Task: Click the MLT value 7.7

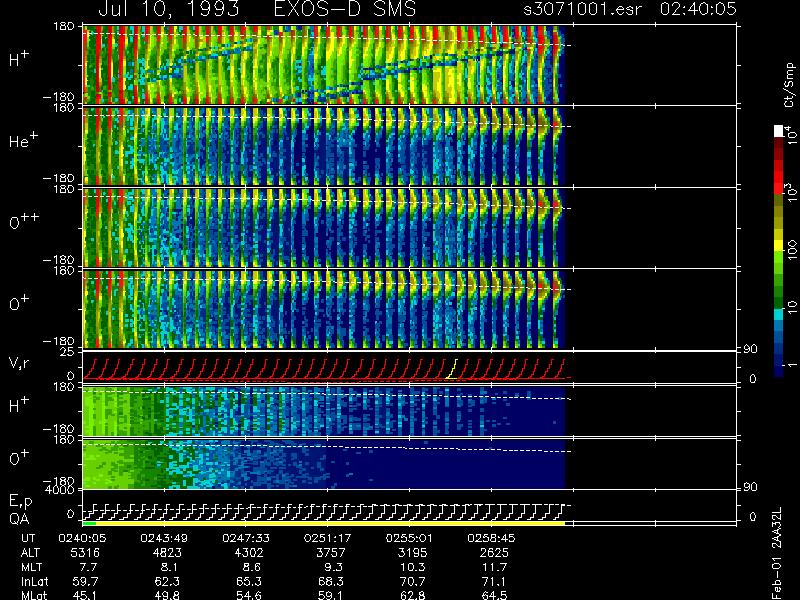Action: [87, 567]
